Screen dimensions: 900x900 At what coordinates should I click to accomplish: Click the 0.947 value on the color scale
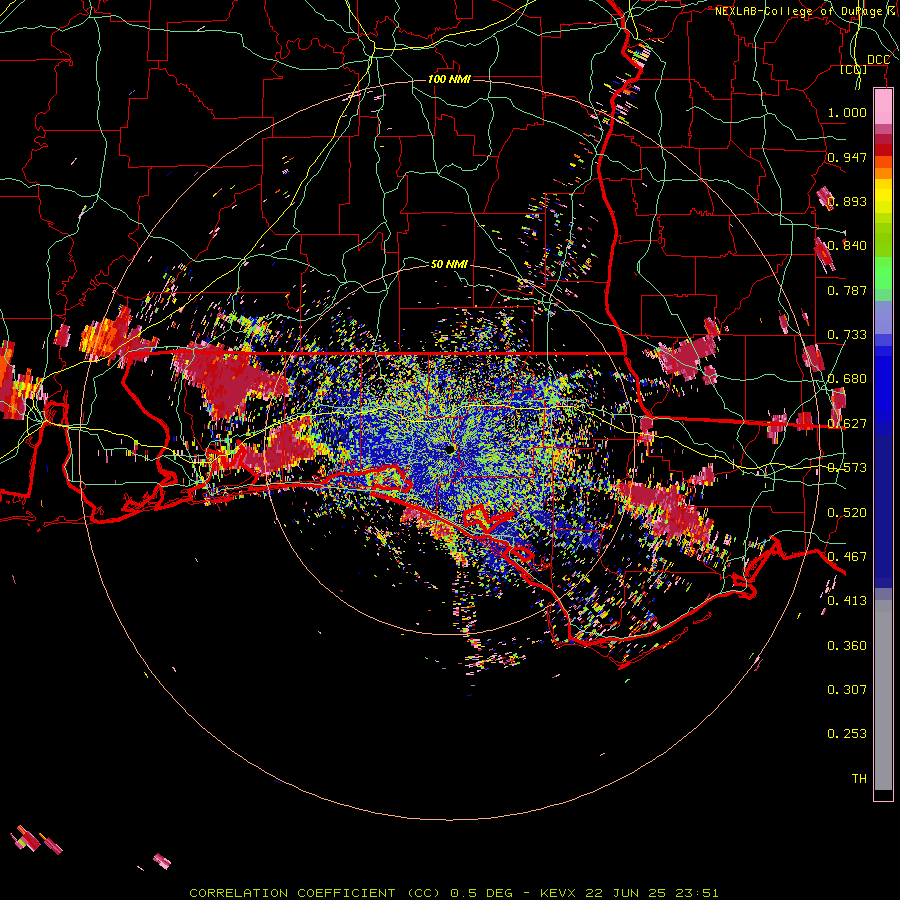[847, 157]
